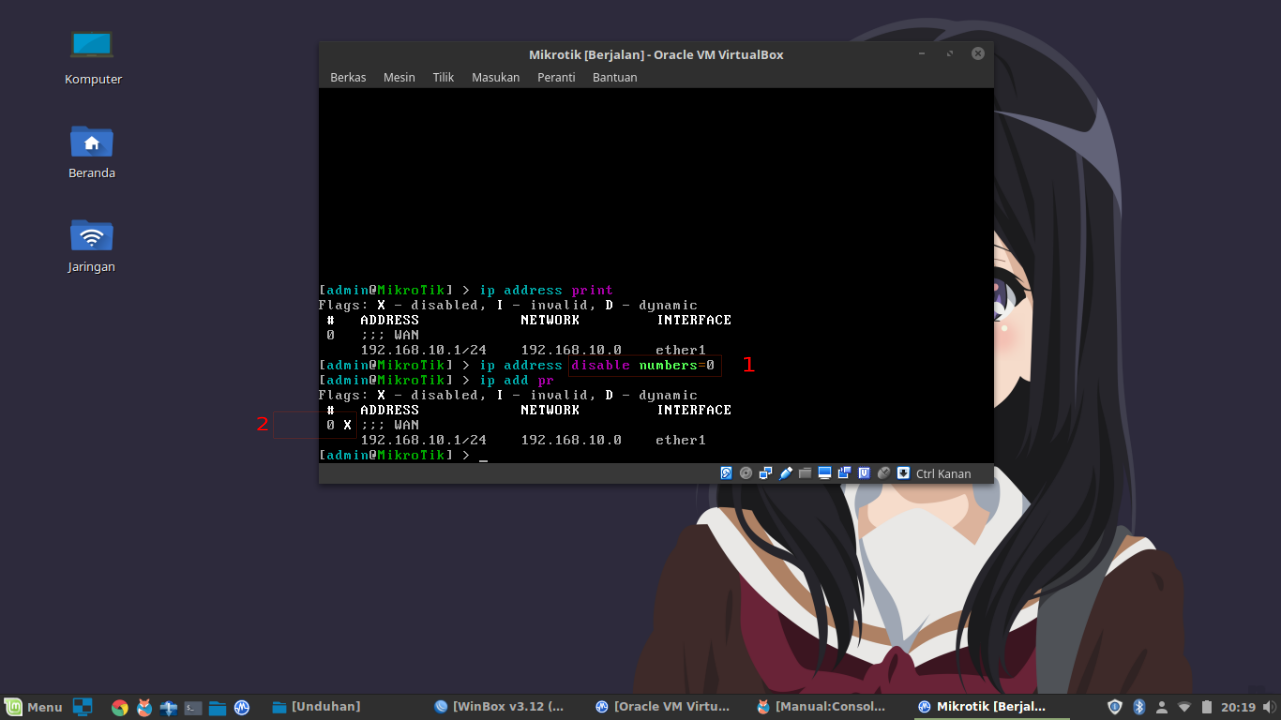
Task: Click the CPU virtualization status icon
Action: click(864, 473)
